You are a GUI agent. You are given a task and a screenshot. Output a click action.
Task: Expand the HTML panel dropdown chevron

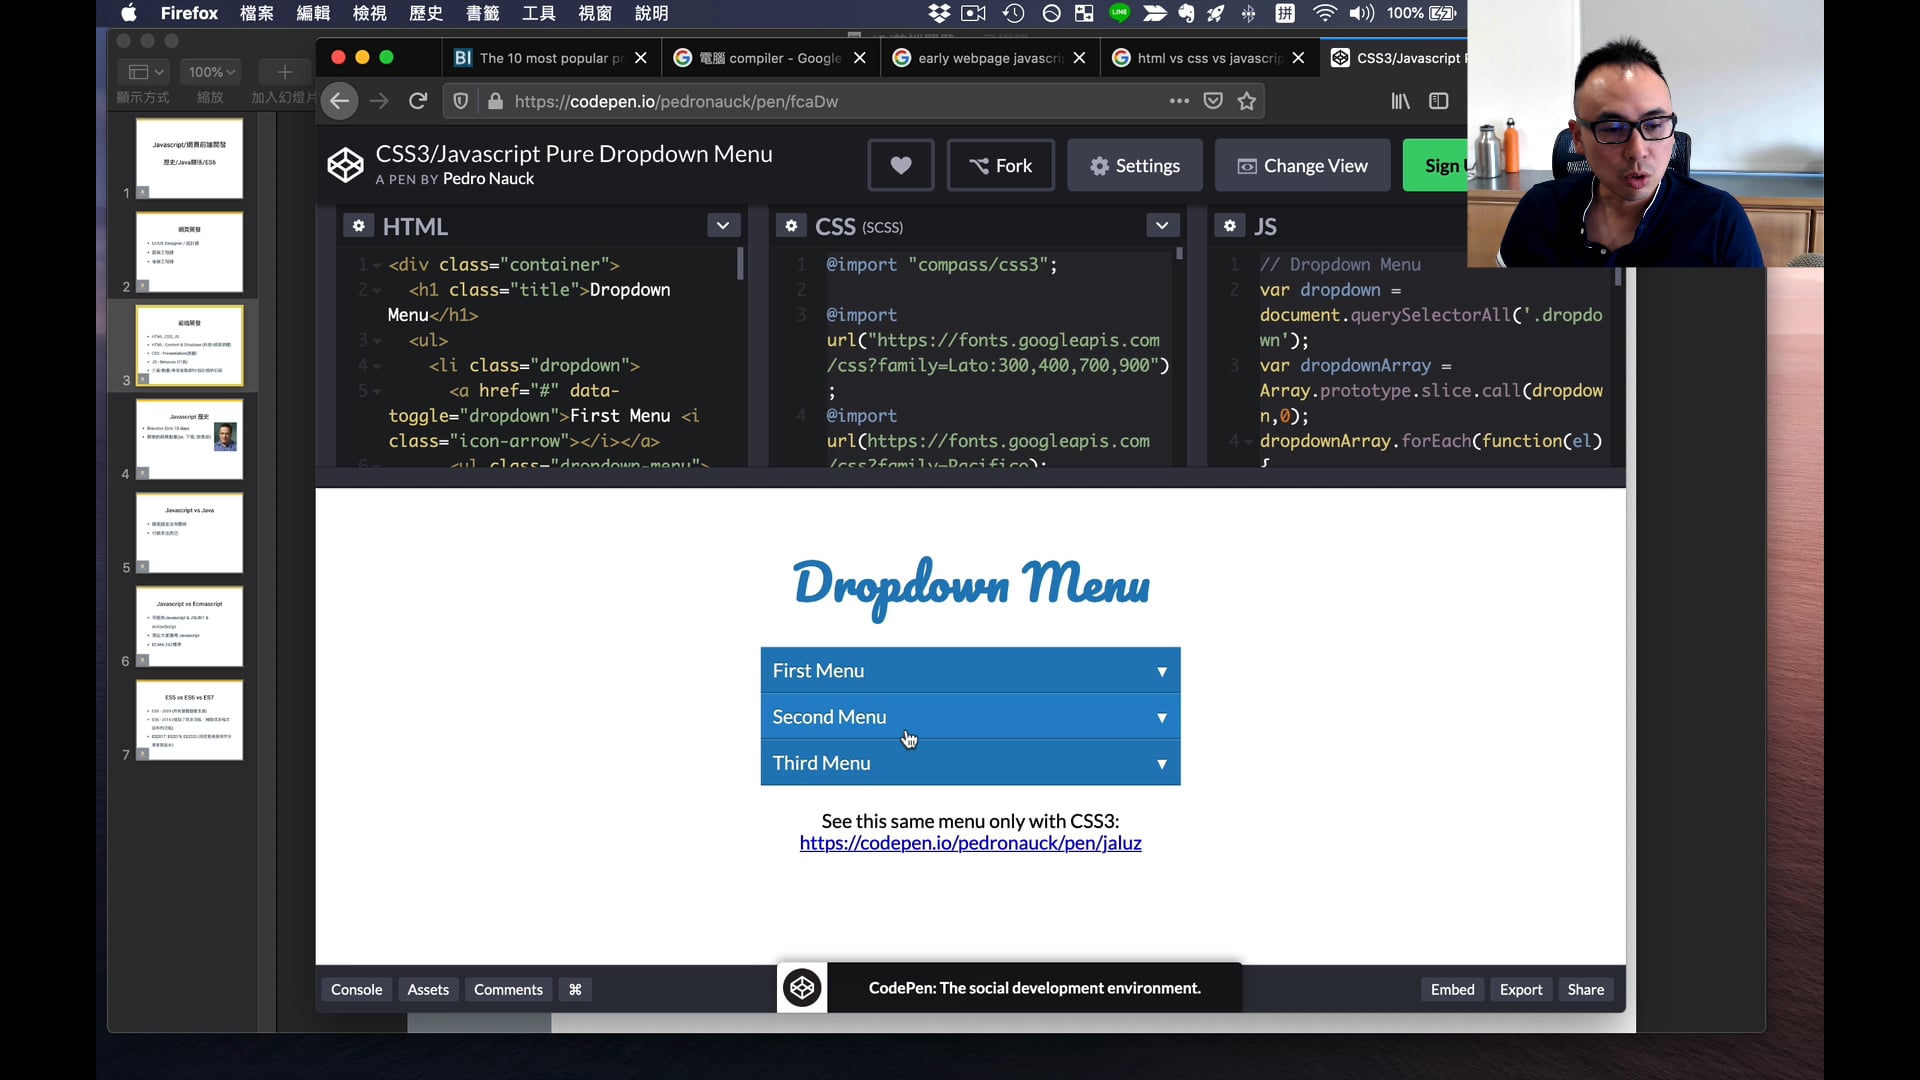coord(723,226)
